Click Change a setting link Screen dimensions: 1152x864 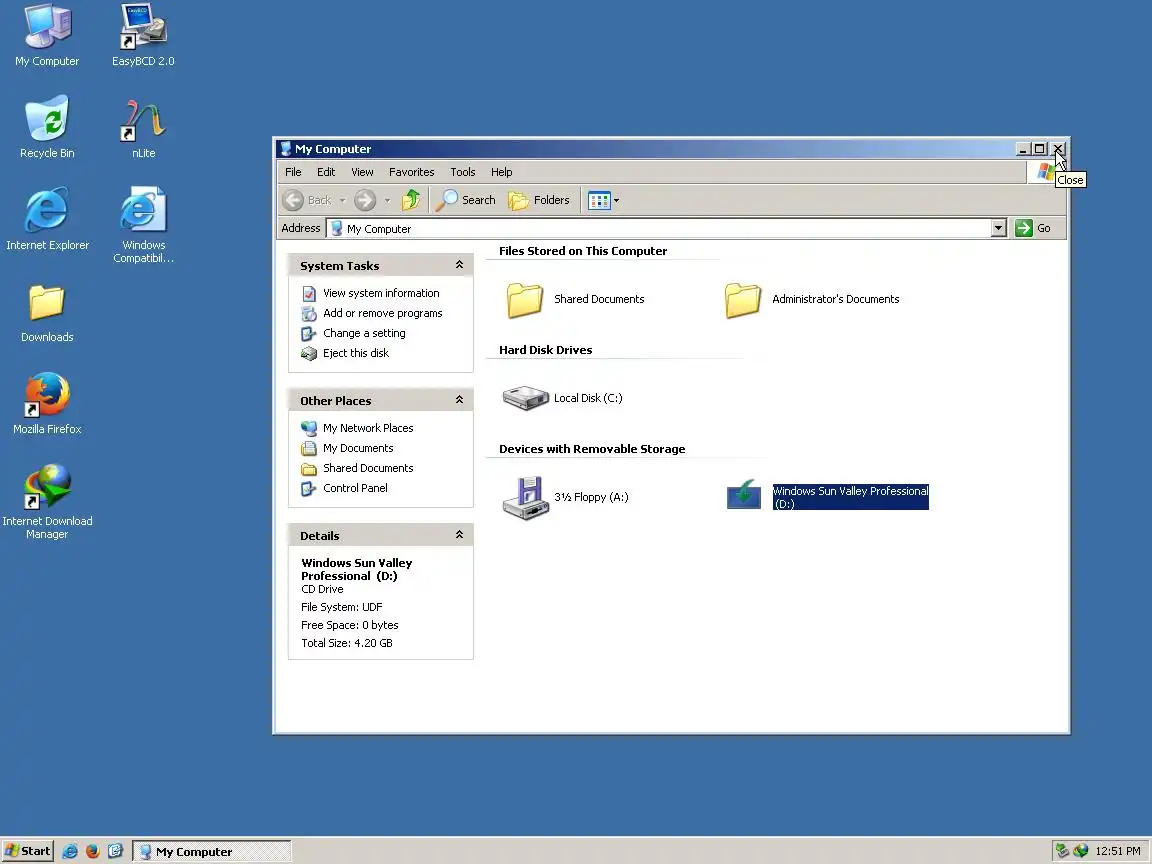364,333
